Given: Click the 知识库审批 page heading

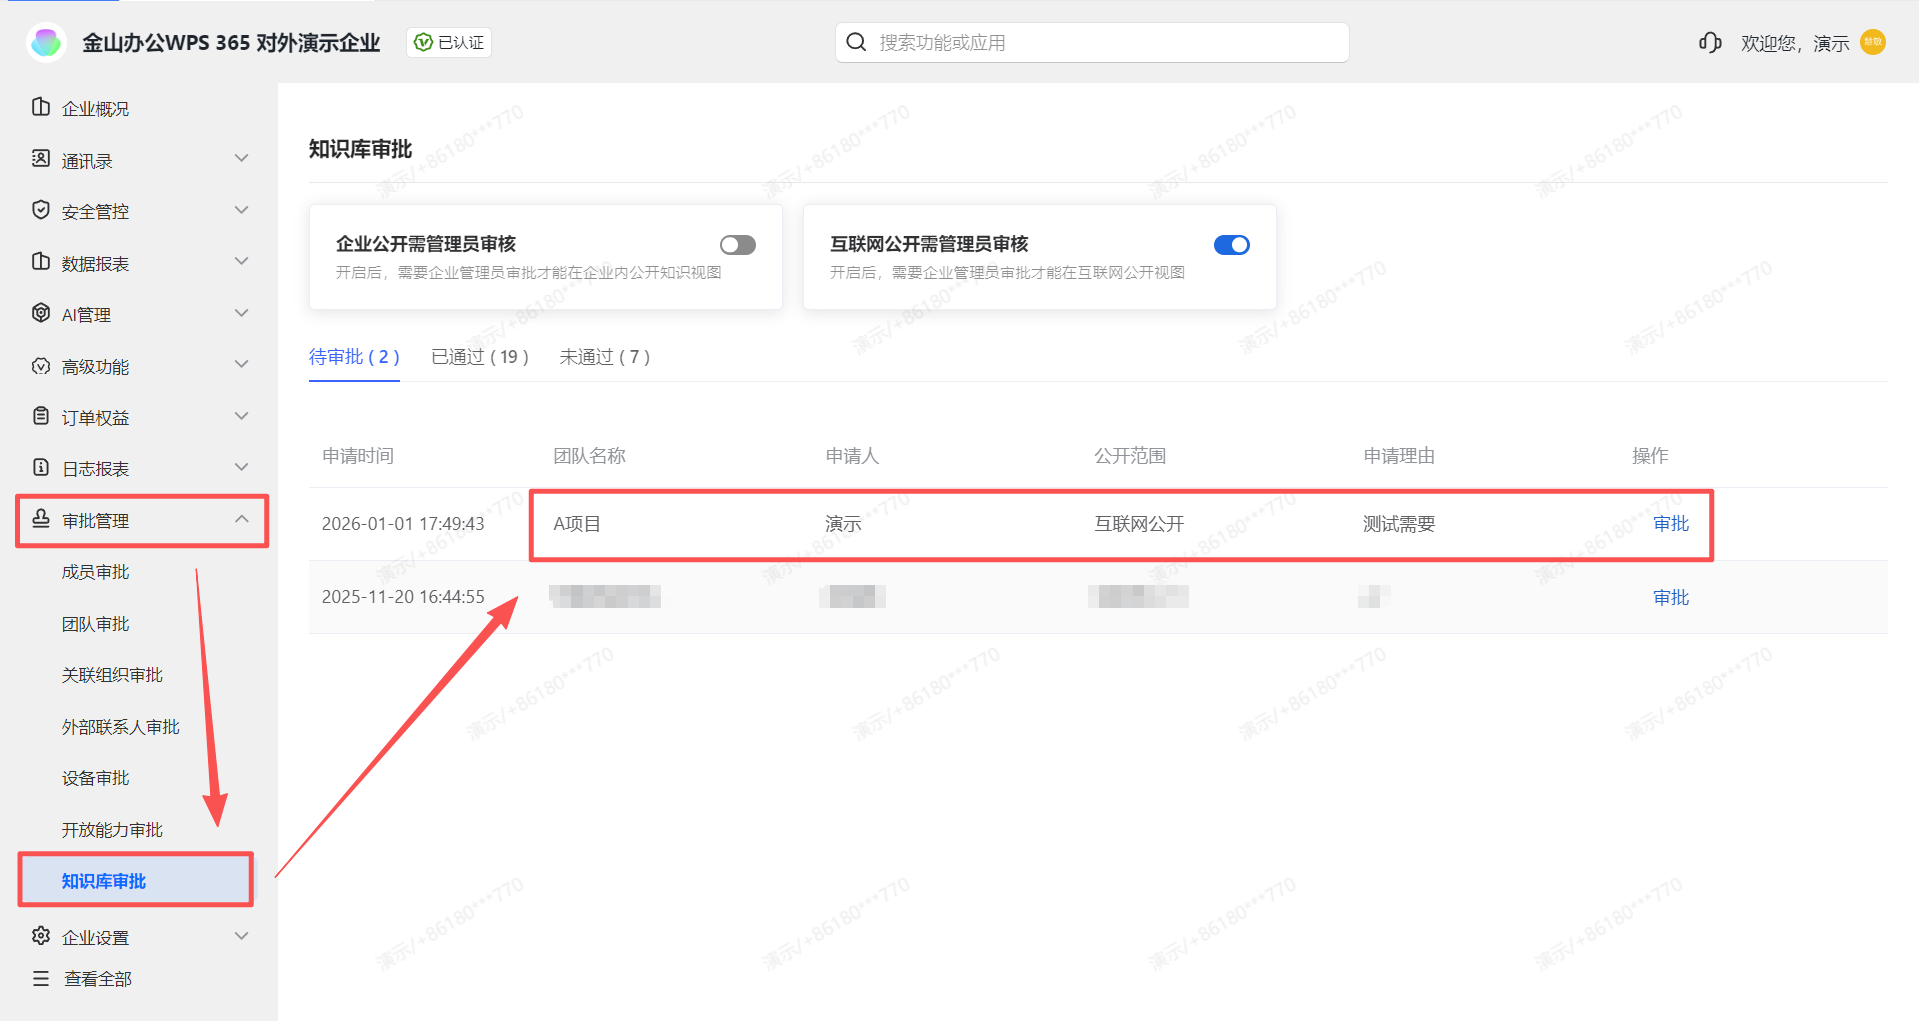Looking at the screenshot, I should click(360, 149).
